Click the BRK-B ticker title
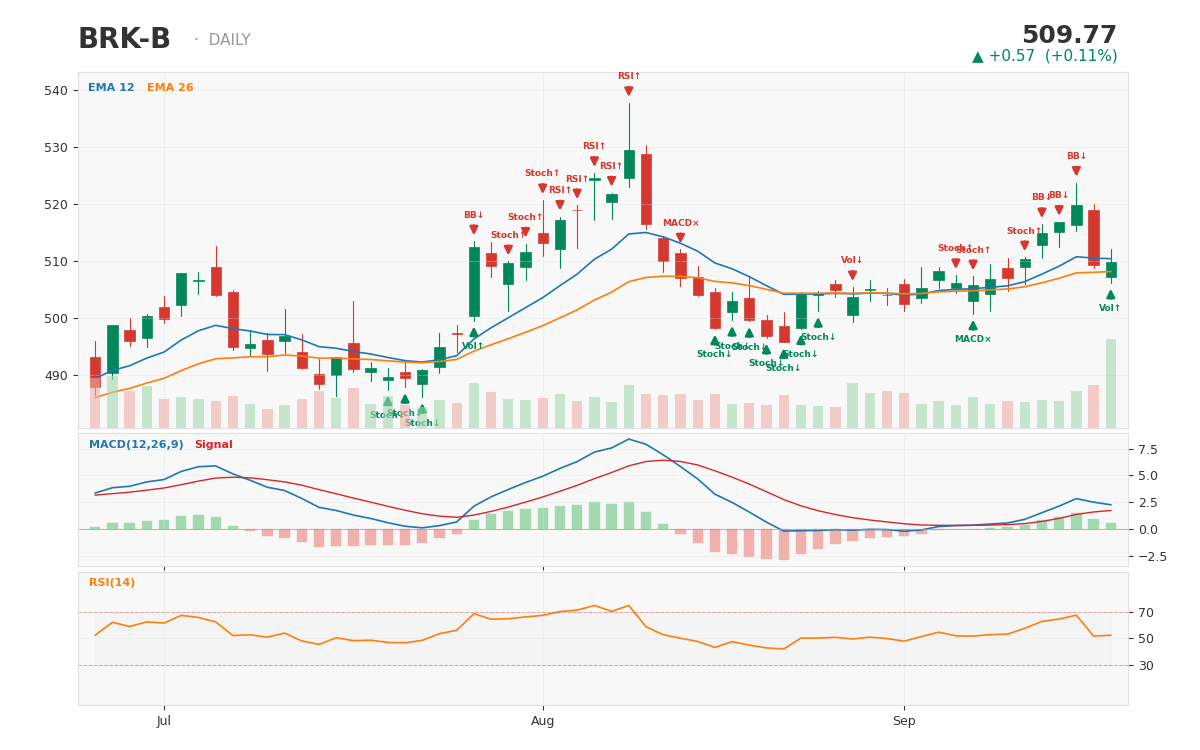Viewport: 1200px width, 750px height. (x=125, y=40)
